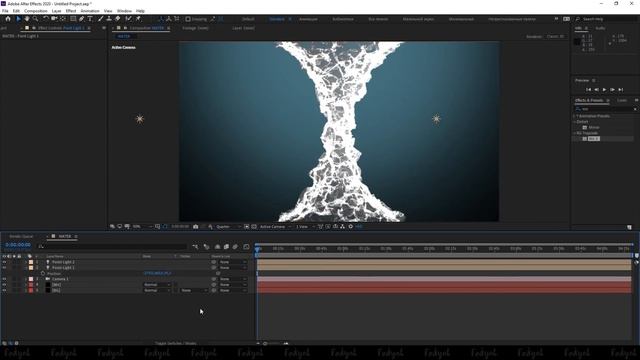Click the Draft 3D icon in timeline

(207, 247)
